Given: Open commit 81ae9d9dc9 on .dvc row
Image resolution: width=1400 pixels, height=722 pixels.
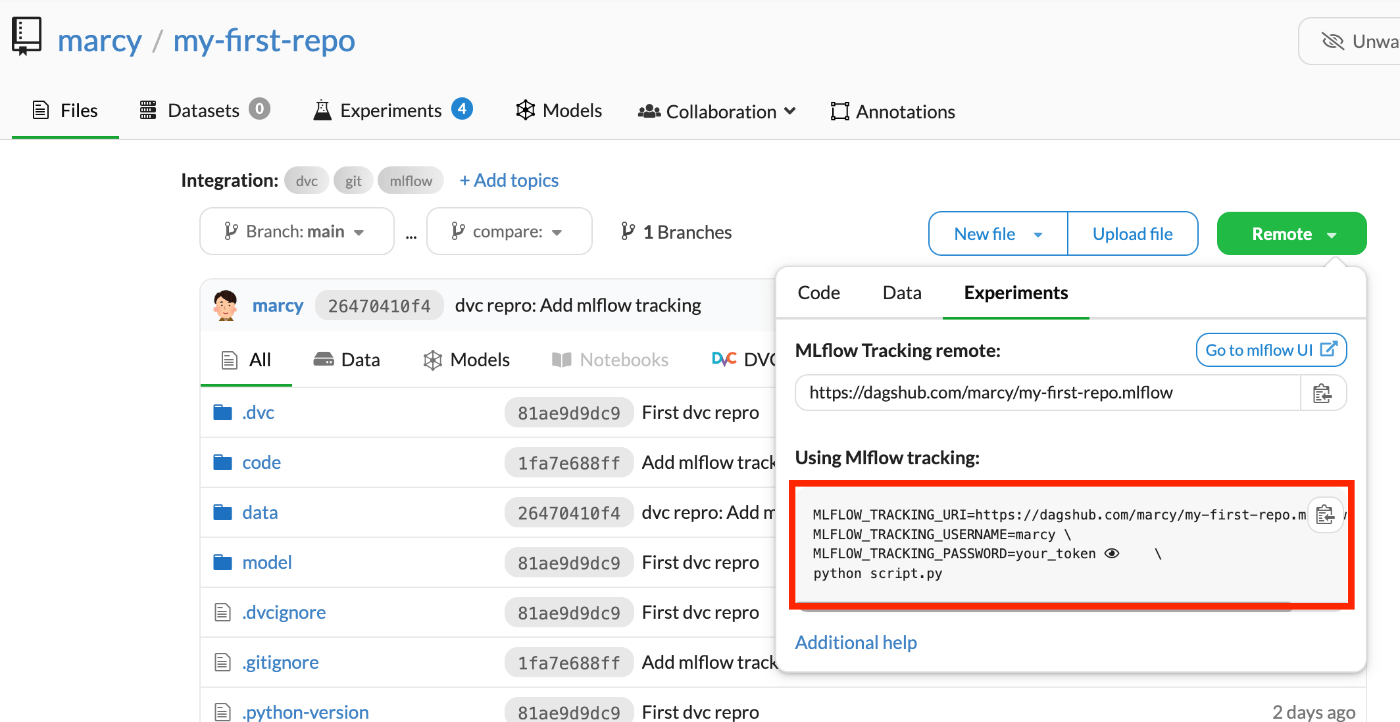Looking at the screenshot, I should [x=569, y=412].
